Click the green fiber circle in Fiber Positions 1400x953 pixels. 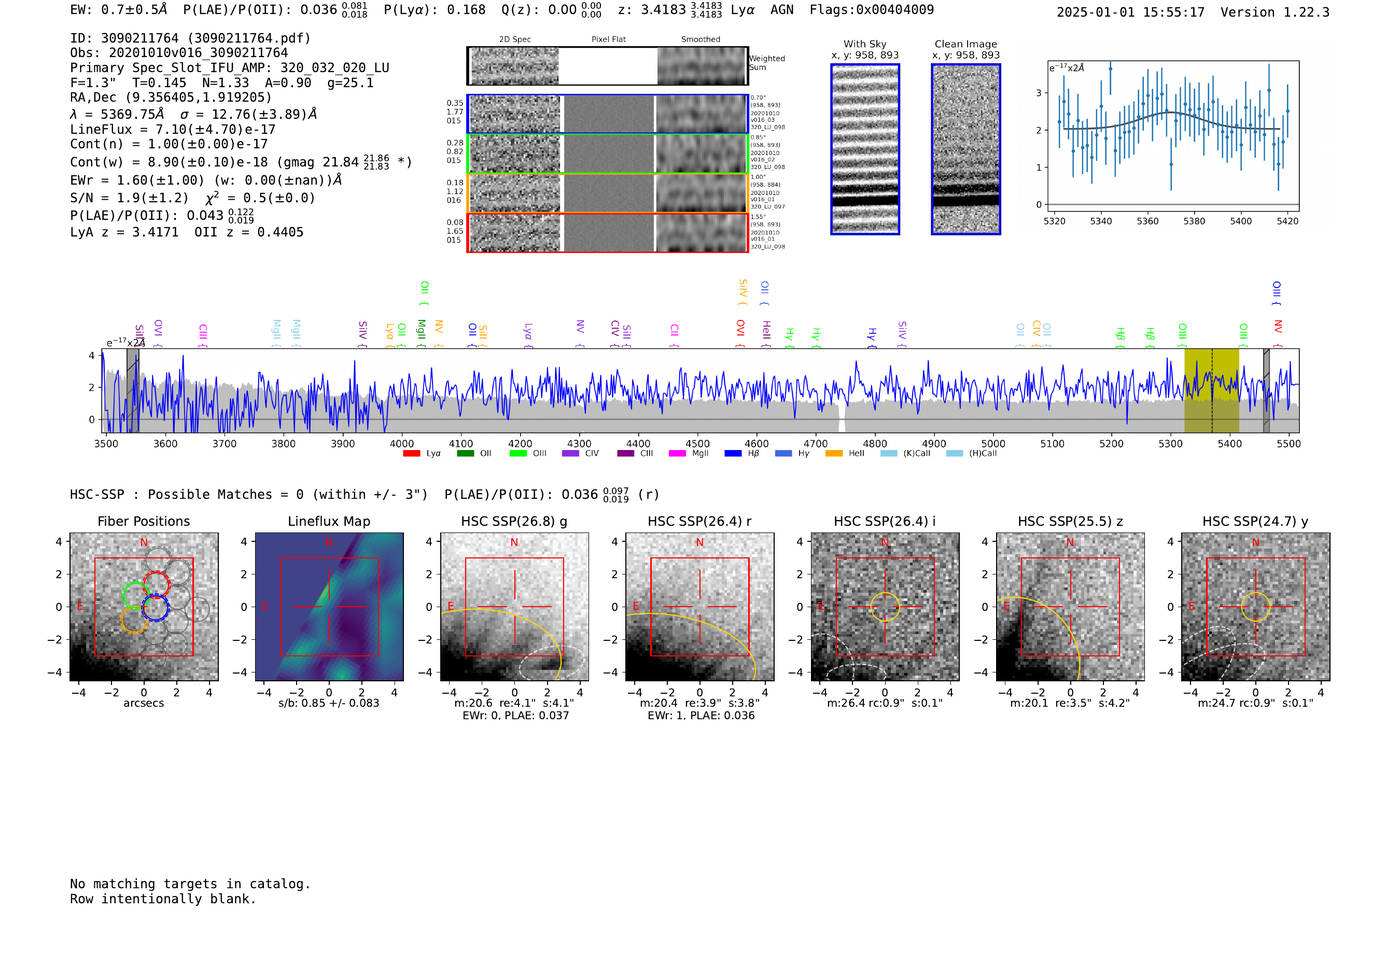(135, 595)
